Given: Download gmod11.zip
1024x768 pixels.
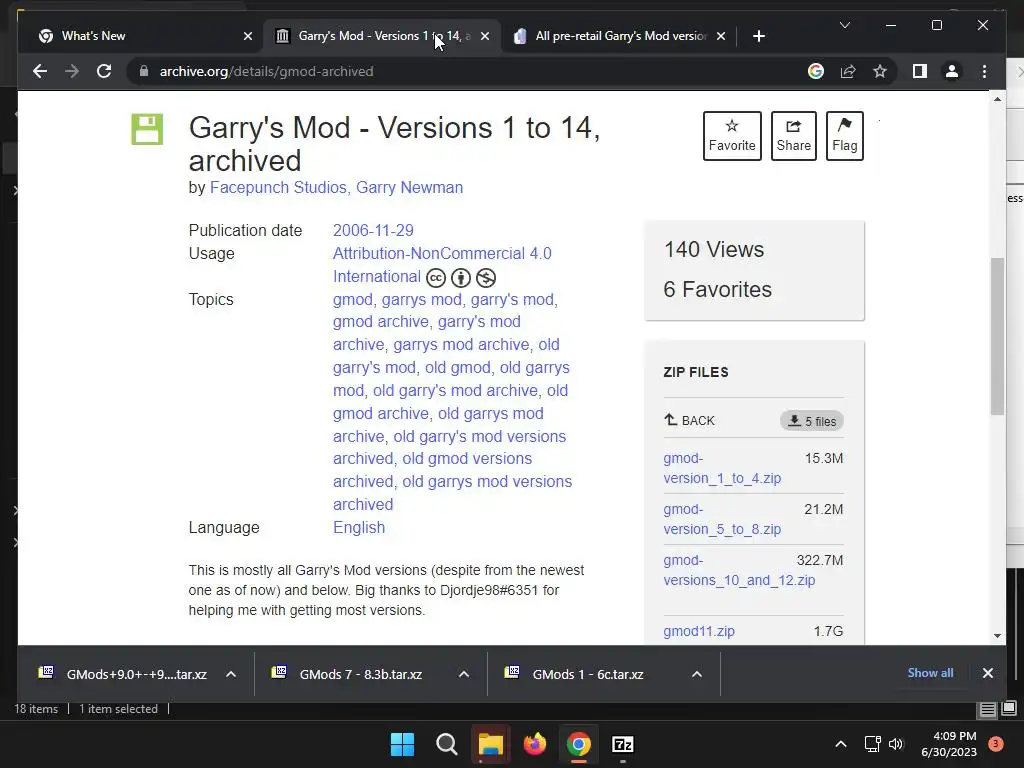Looking at the screenshot, I should 699,632.
